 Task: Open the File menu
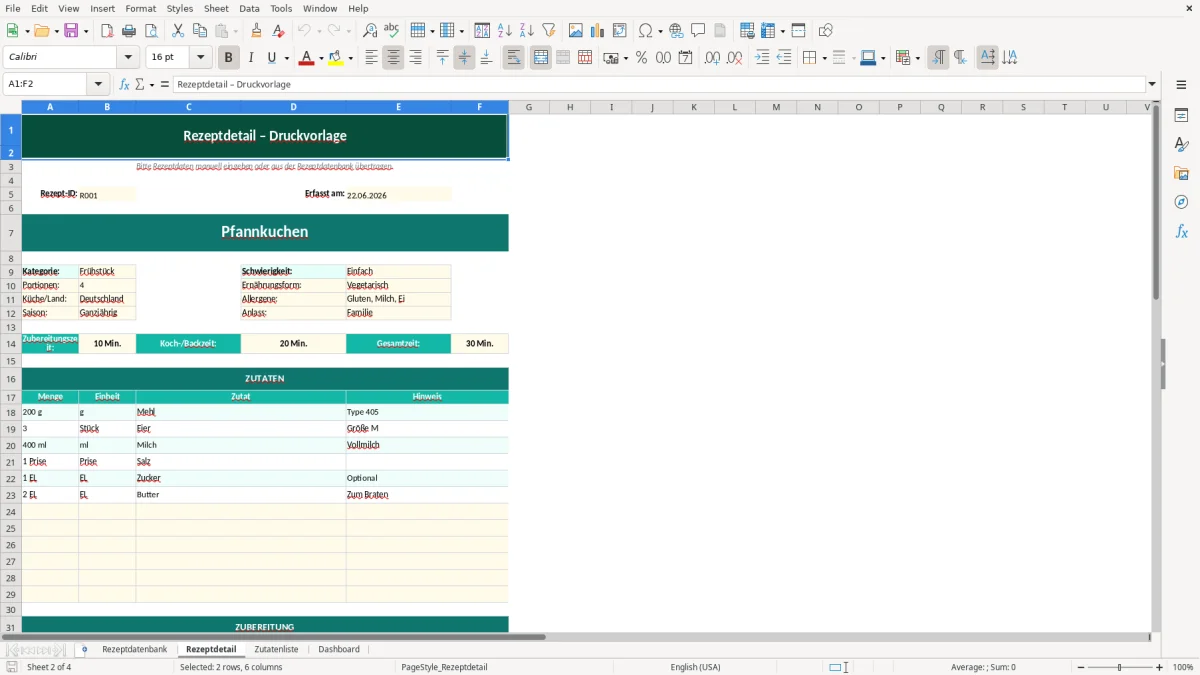click(x=12, y=8)
